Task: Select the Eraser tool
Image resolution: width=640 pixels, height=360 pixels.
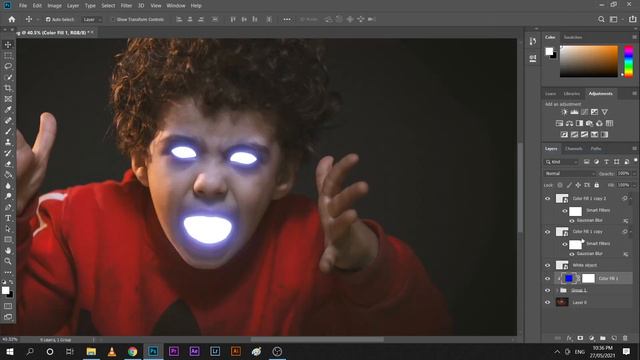Action: pyautogui.click(x=8, y=164)
